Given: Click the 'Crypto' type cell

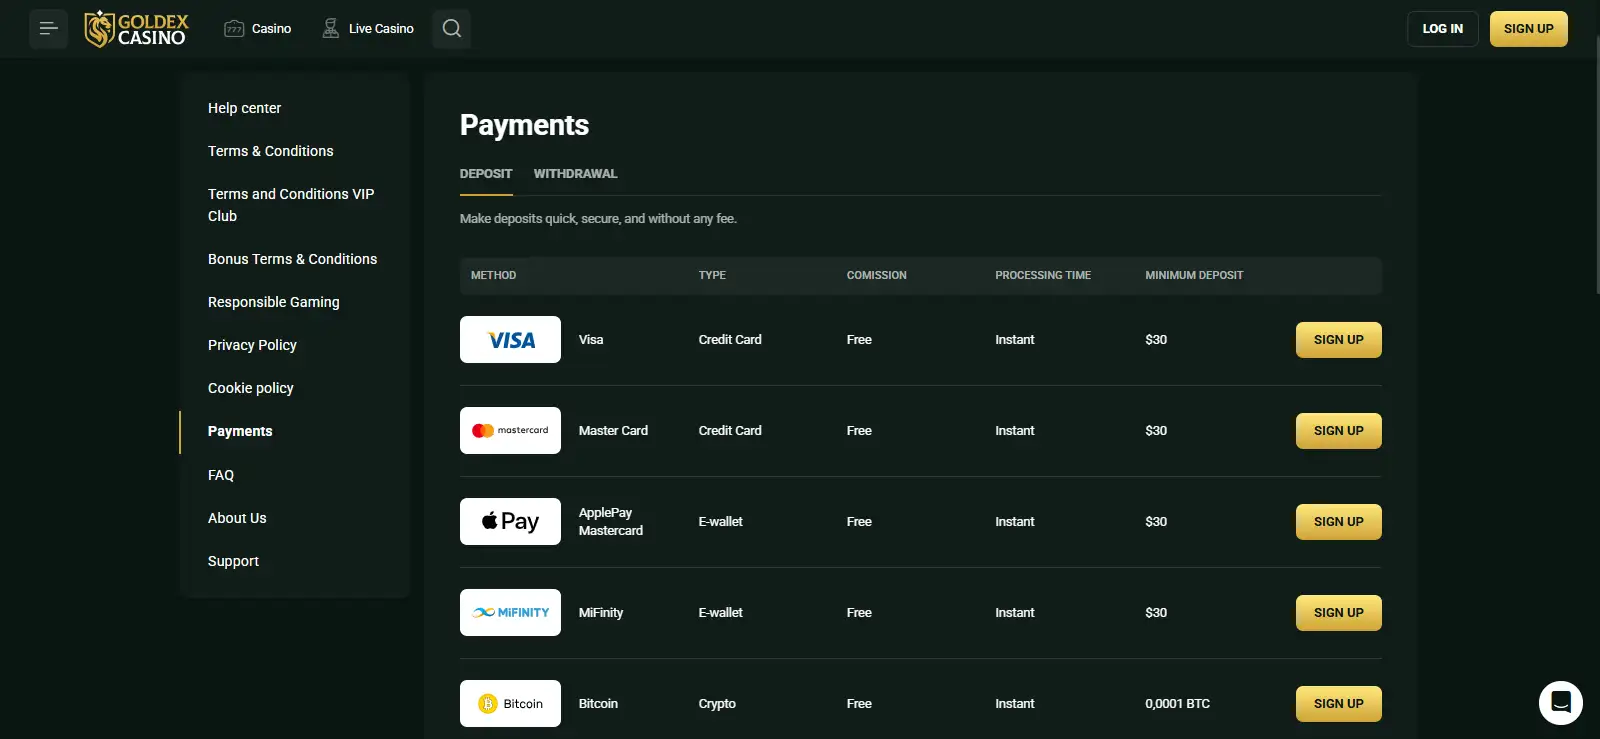Looking at the screenshot, I should pos(717,704).
